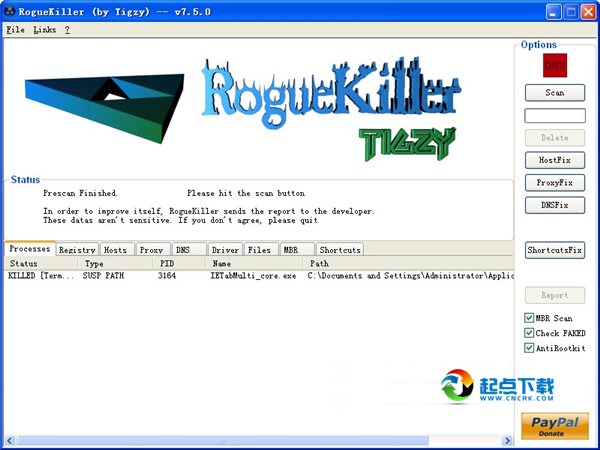
Task: Open the File menu
Action: point(15,30)
